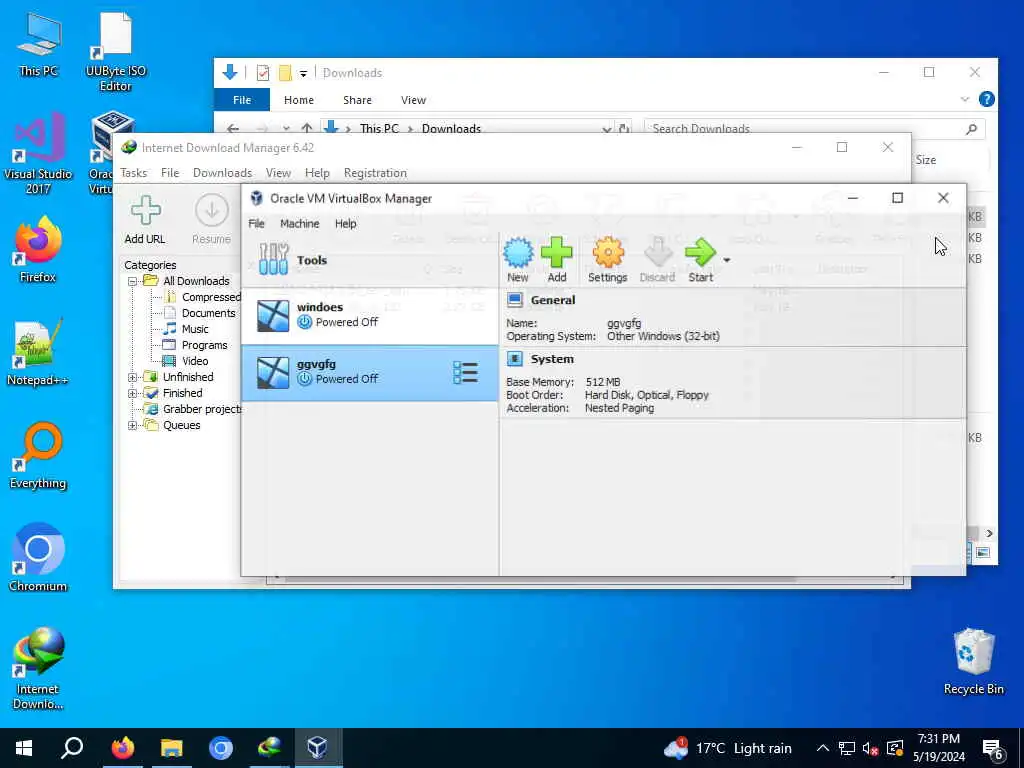Expand the Queues category
Image resolution: width=1024 pixels, height=768 pixels.
(x=133, y=426)
